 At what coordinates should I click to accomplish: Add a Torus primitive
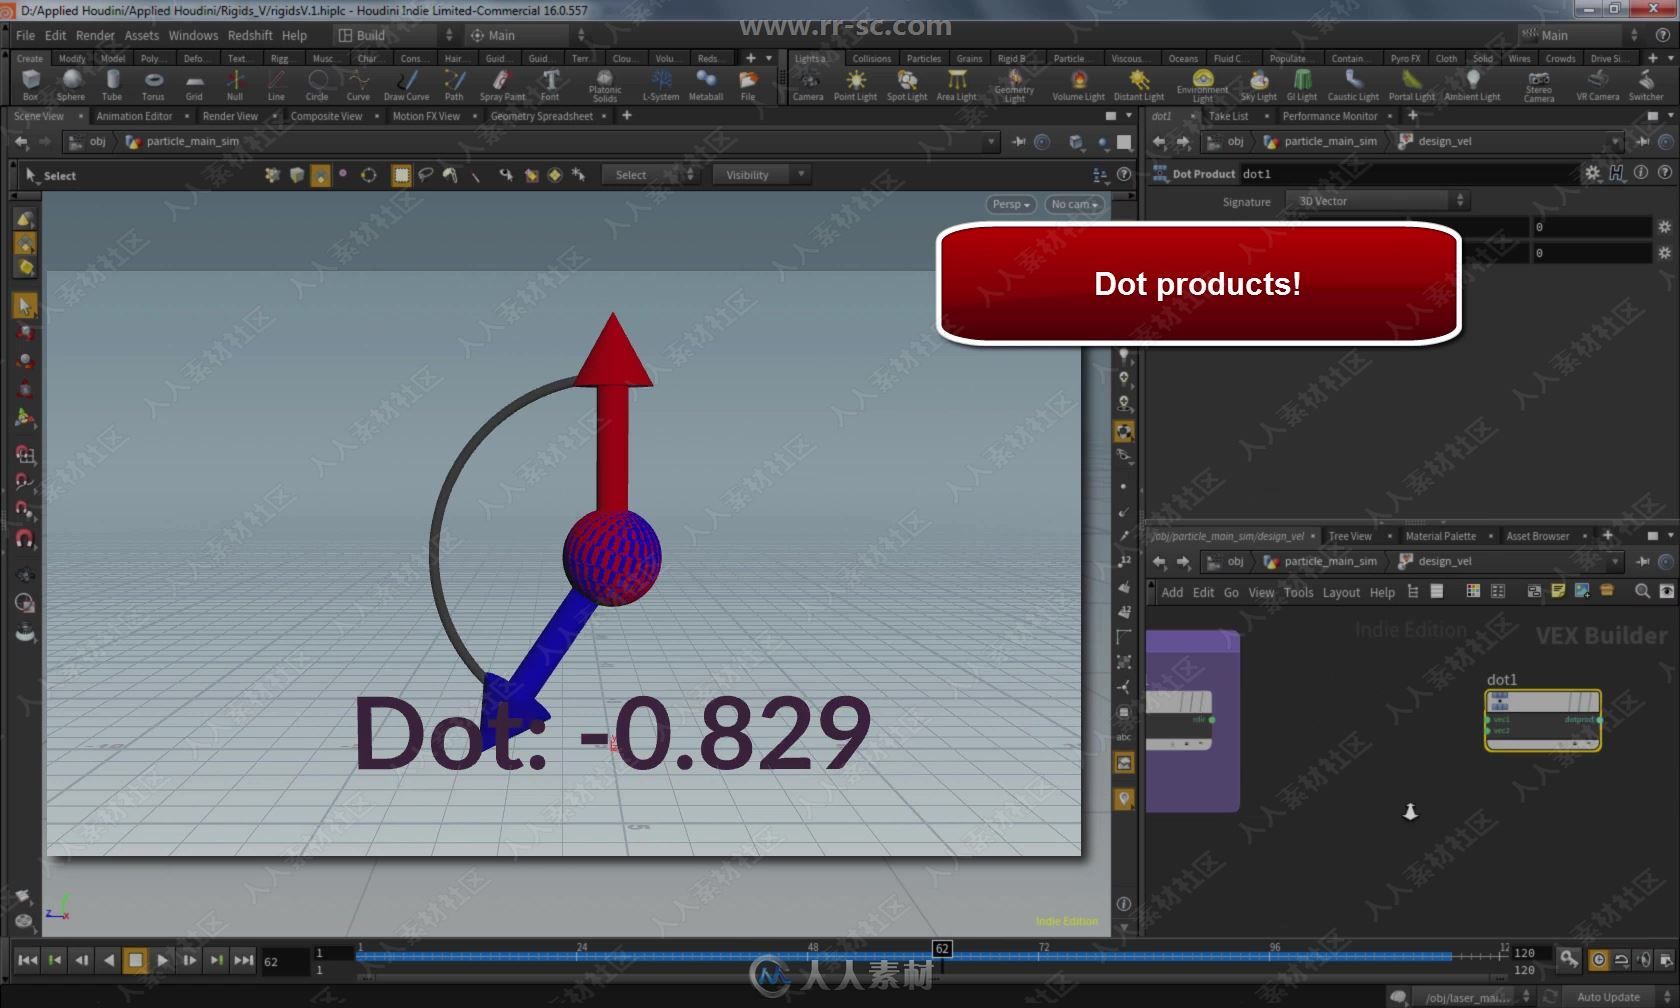click(x=153, y=85)
